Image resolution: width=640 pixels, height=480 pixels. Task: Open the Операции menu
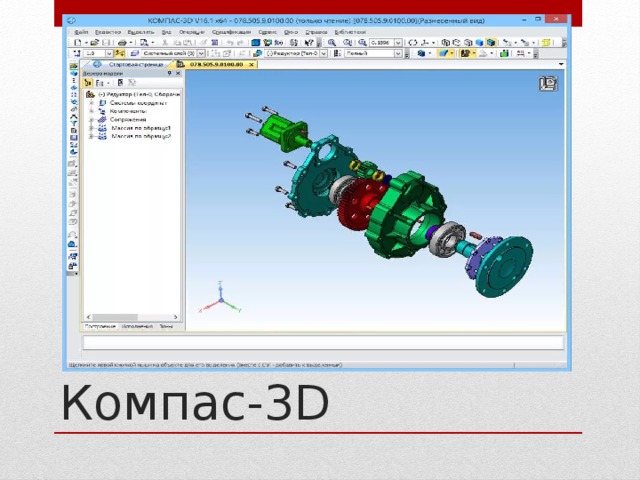point(191,32)
